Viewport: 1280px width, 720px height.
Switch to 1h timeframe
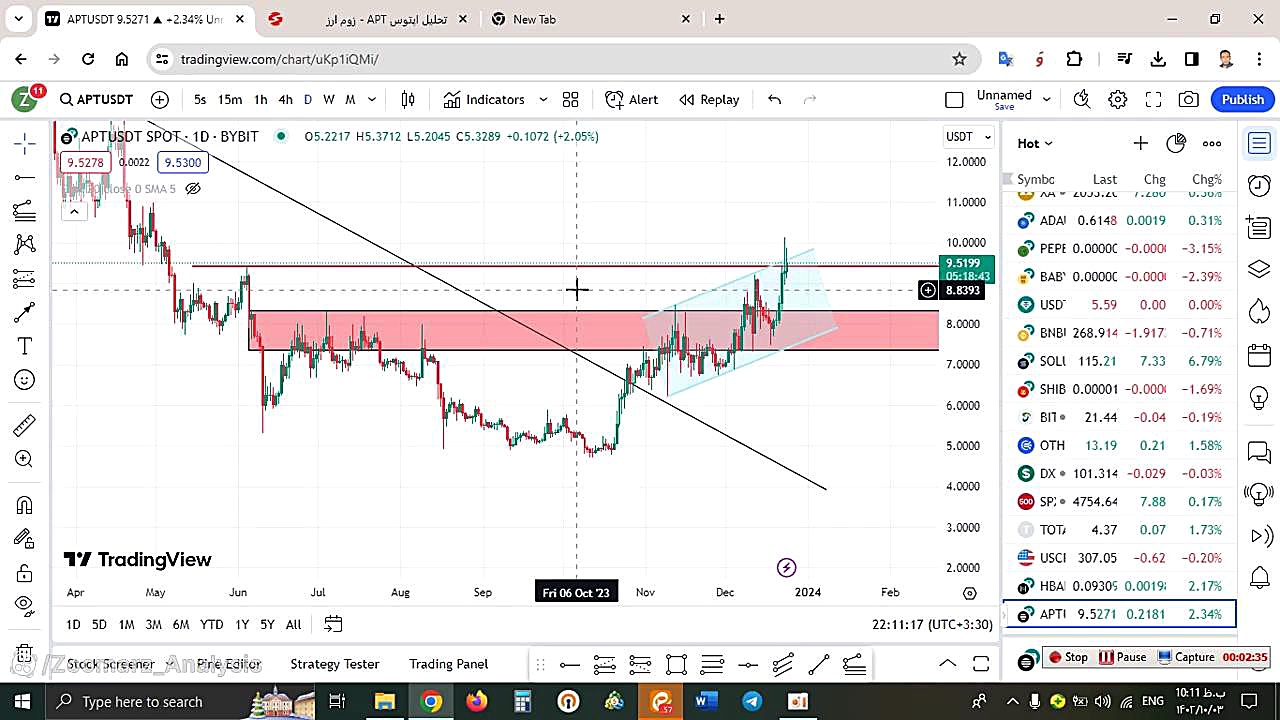pos(261,99)
